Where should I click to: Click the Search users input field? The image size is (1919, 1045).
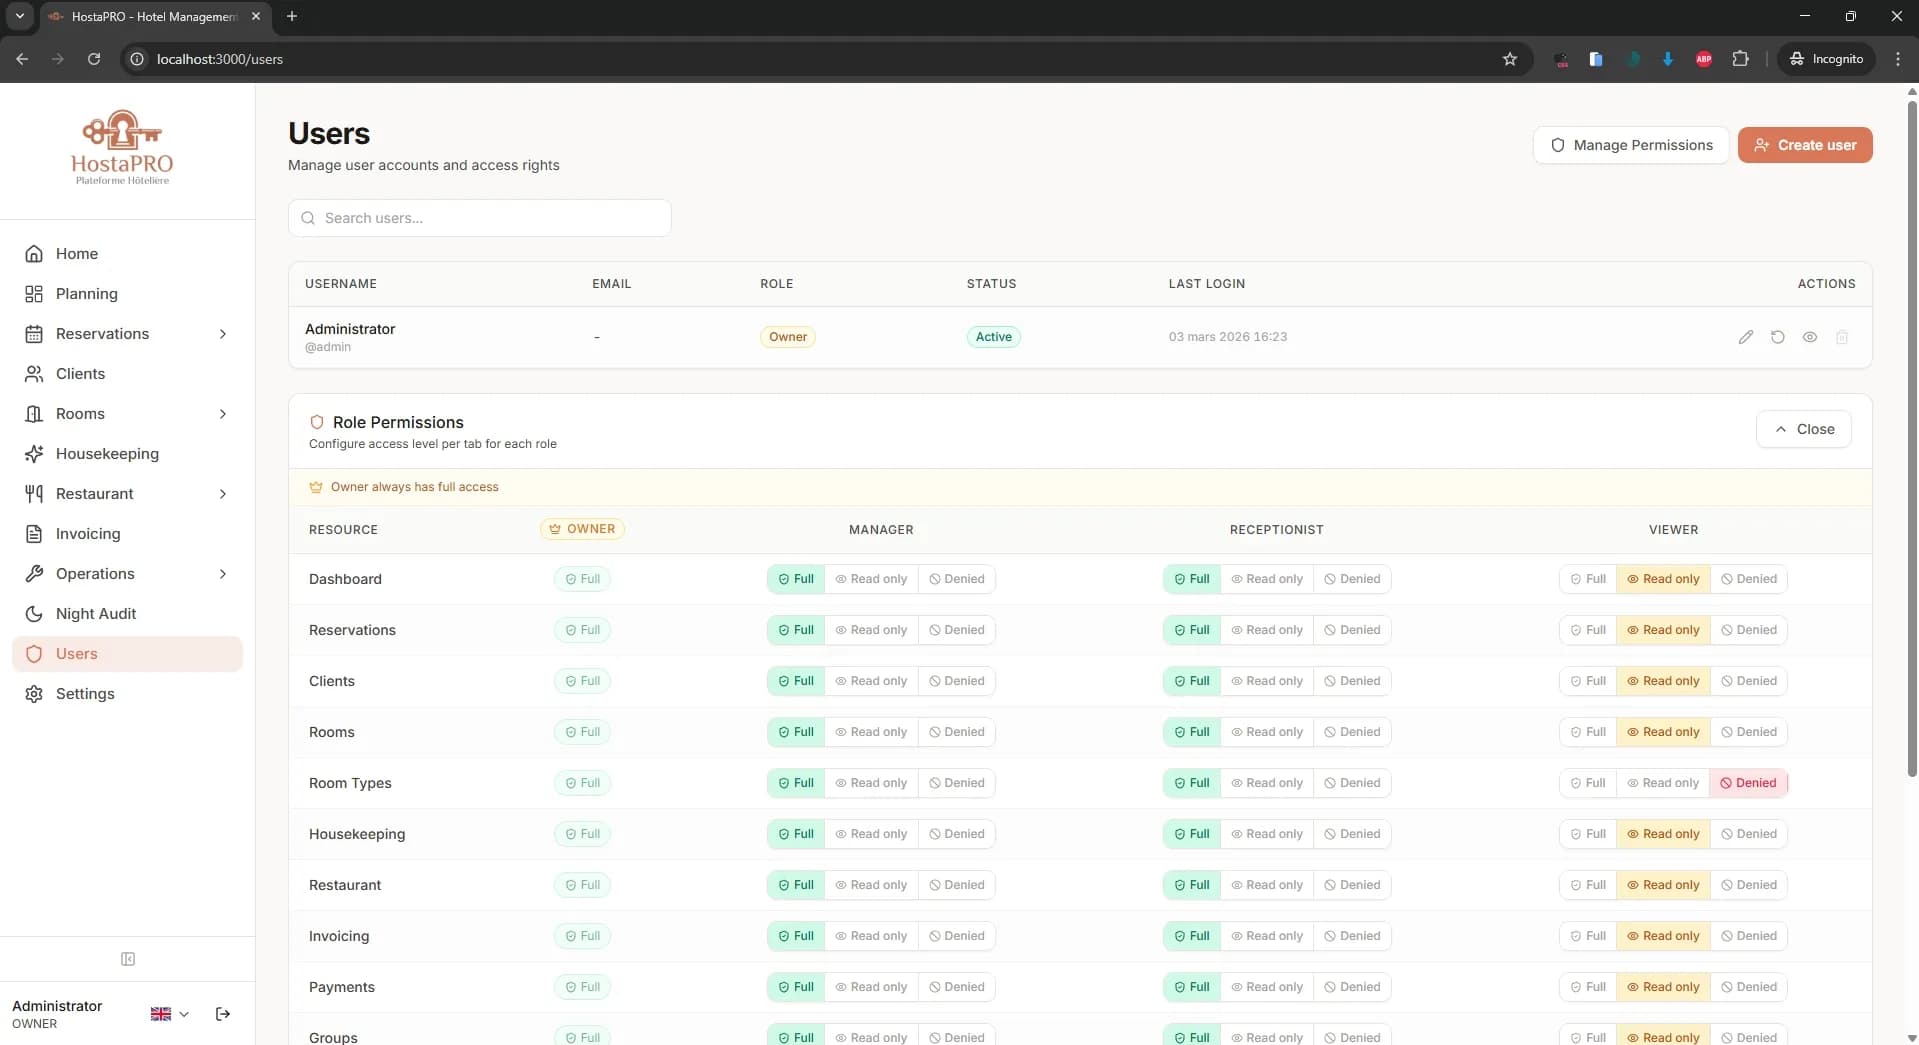pyautogui.click(x=479, y=218)
